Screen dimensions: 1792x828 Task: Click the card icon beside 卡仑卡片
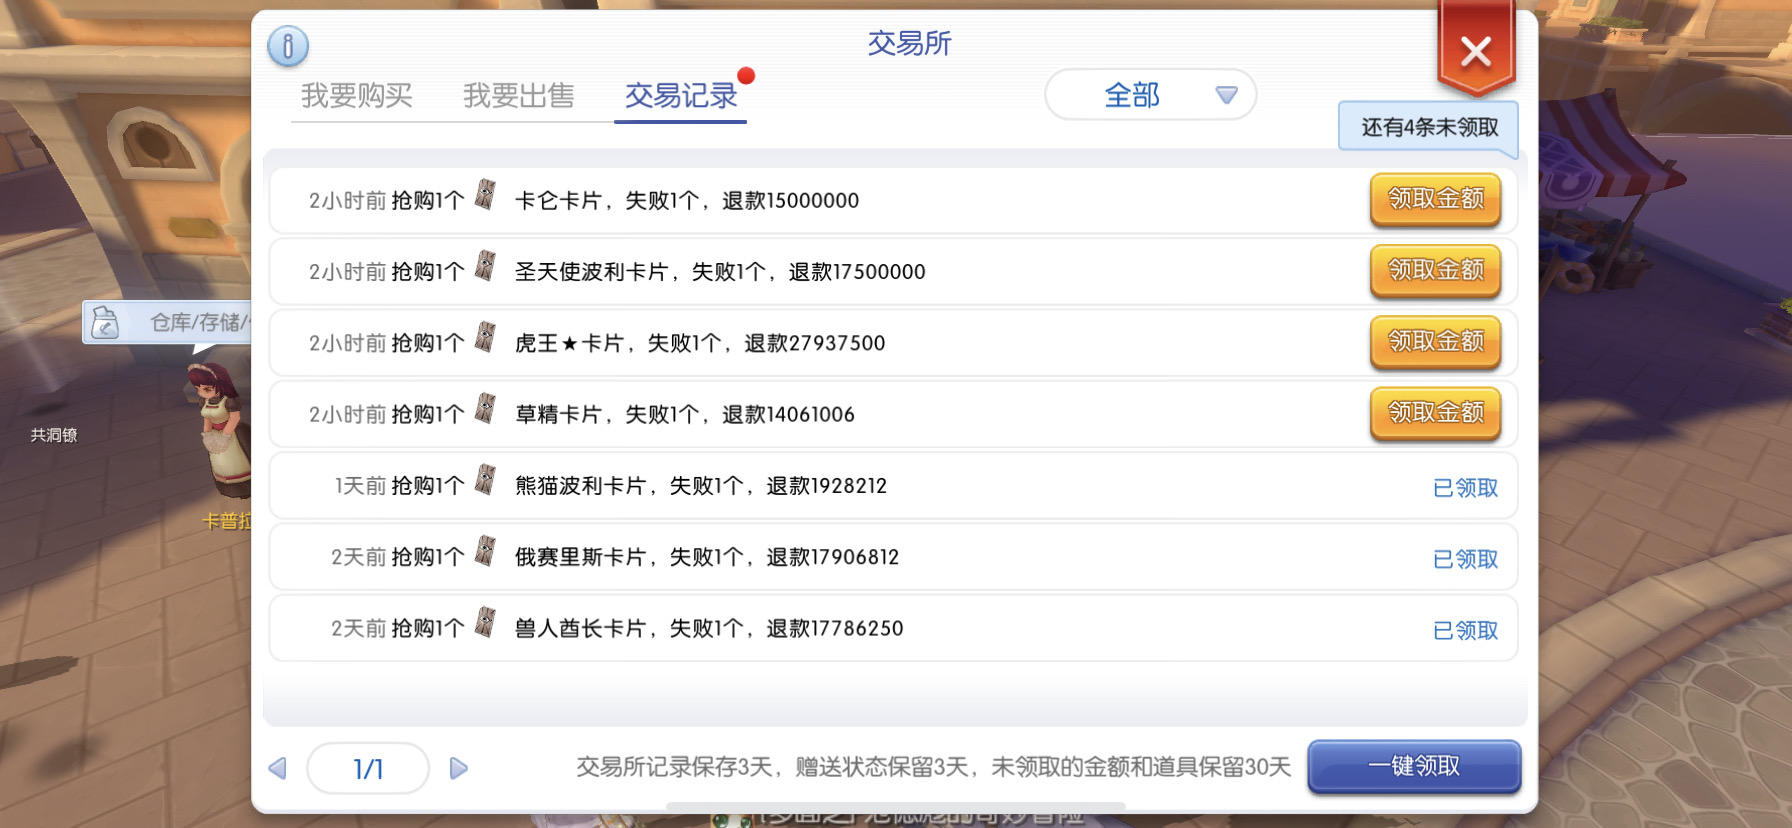(485, 195)
